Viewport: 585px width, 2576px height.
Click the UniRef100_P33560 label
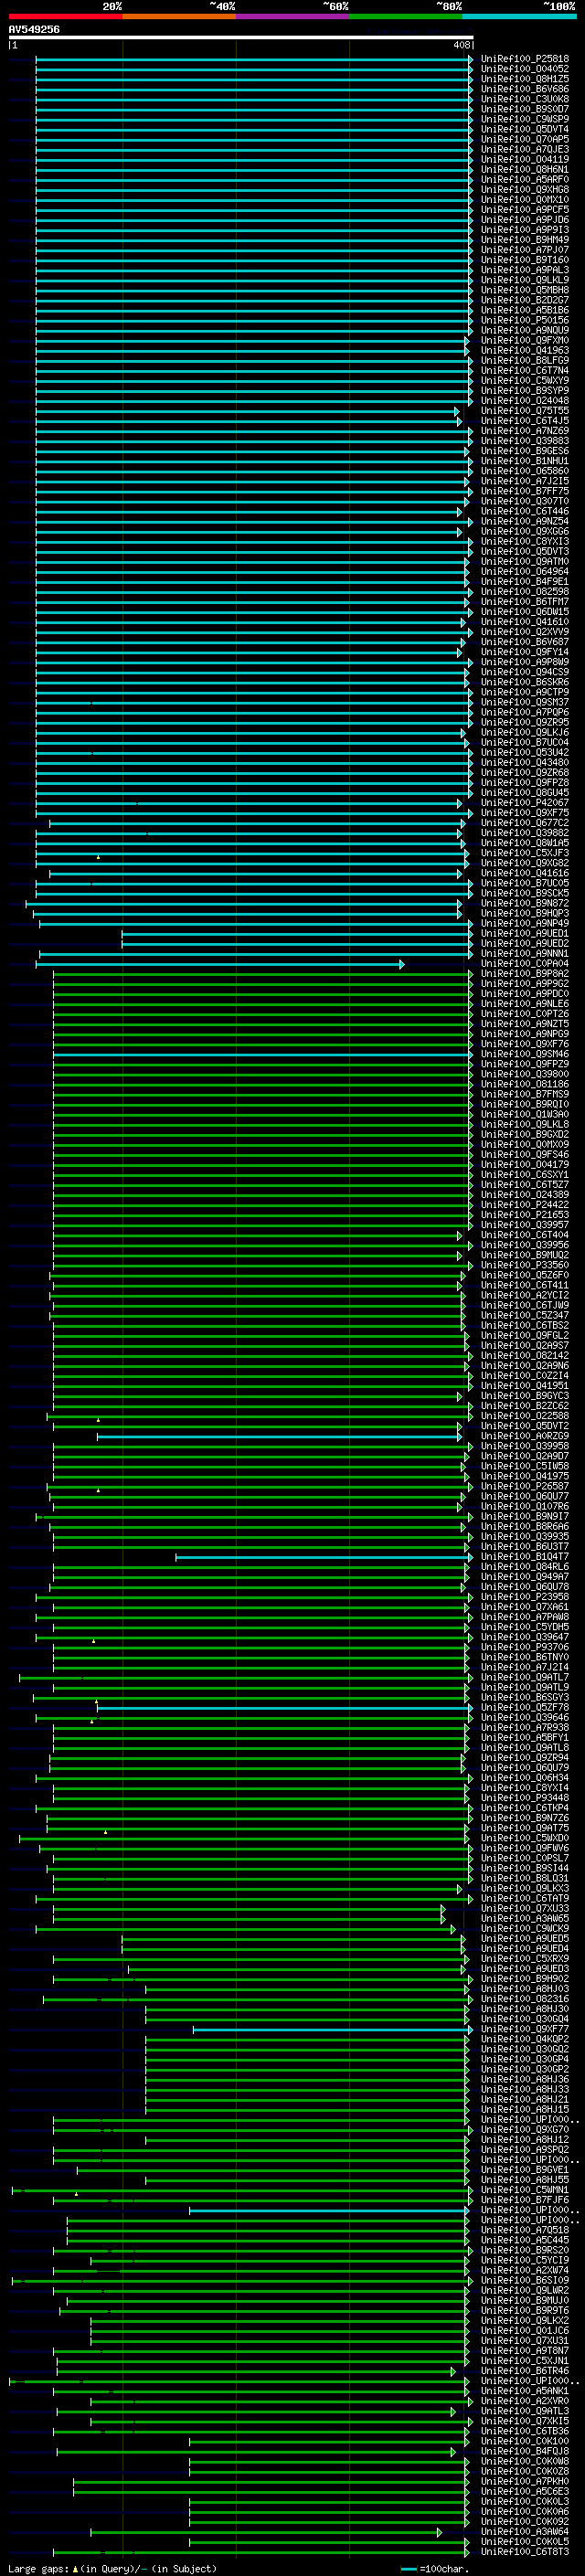(524, 1266)
